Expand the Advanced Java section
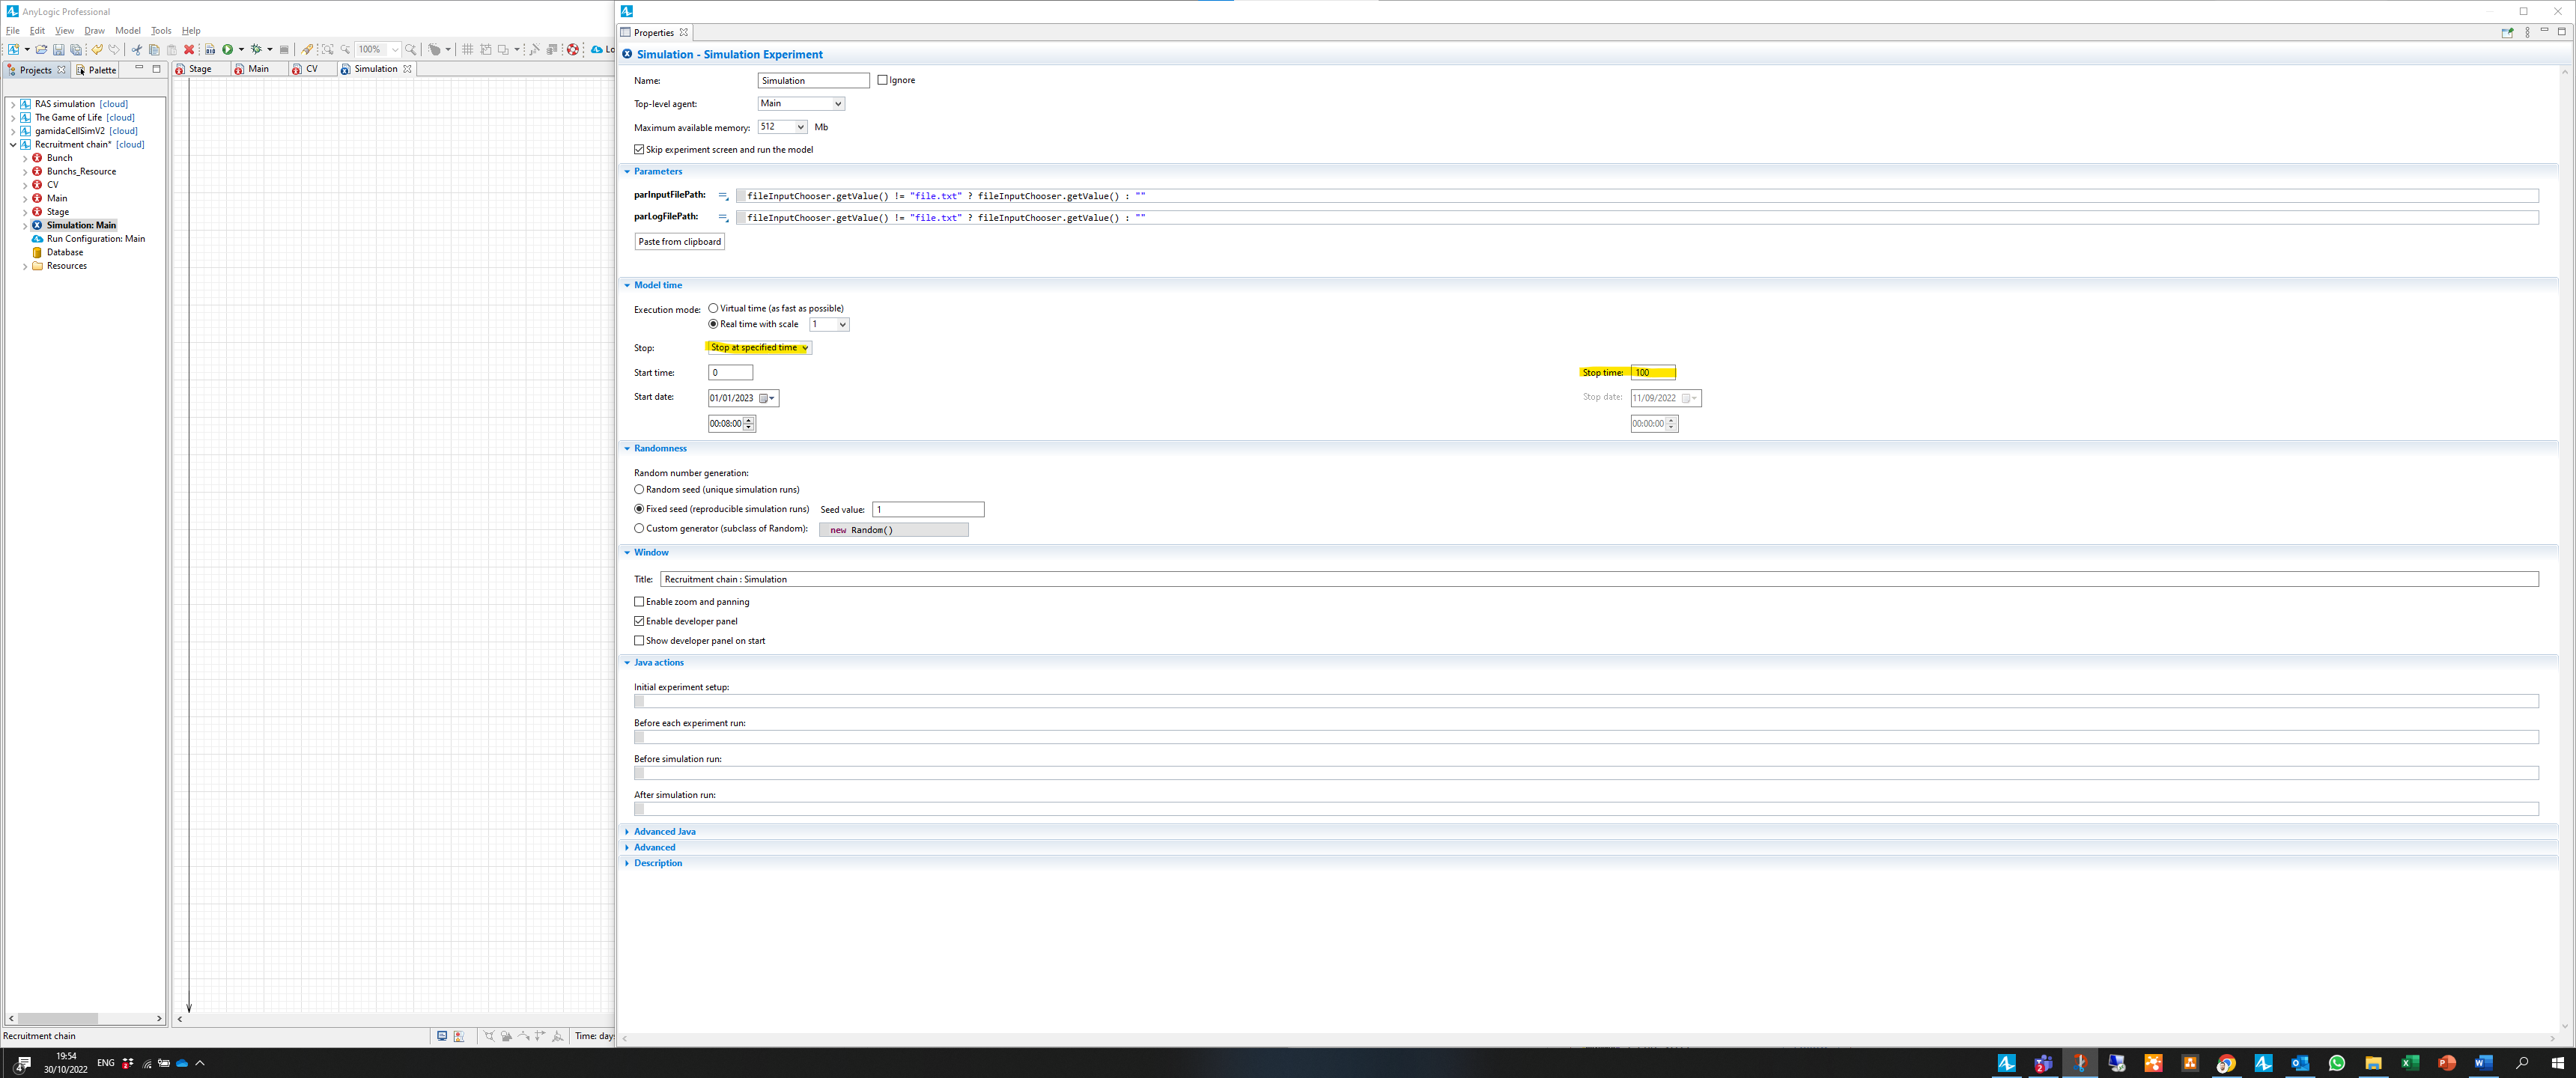 664,832
